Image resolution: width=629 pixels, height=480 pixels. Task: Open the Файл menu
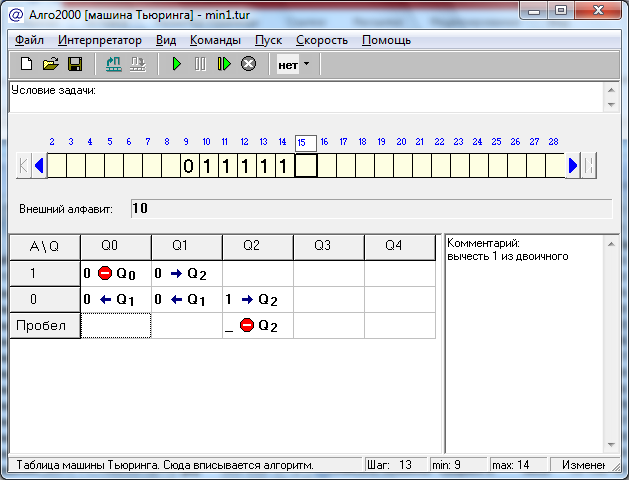[x=29, y=40]
